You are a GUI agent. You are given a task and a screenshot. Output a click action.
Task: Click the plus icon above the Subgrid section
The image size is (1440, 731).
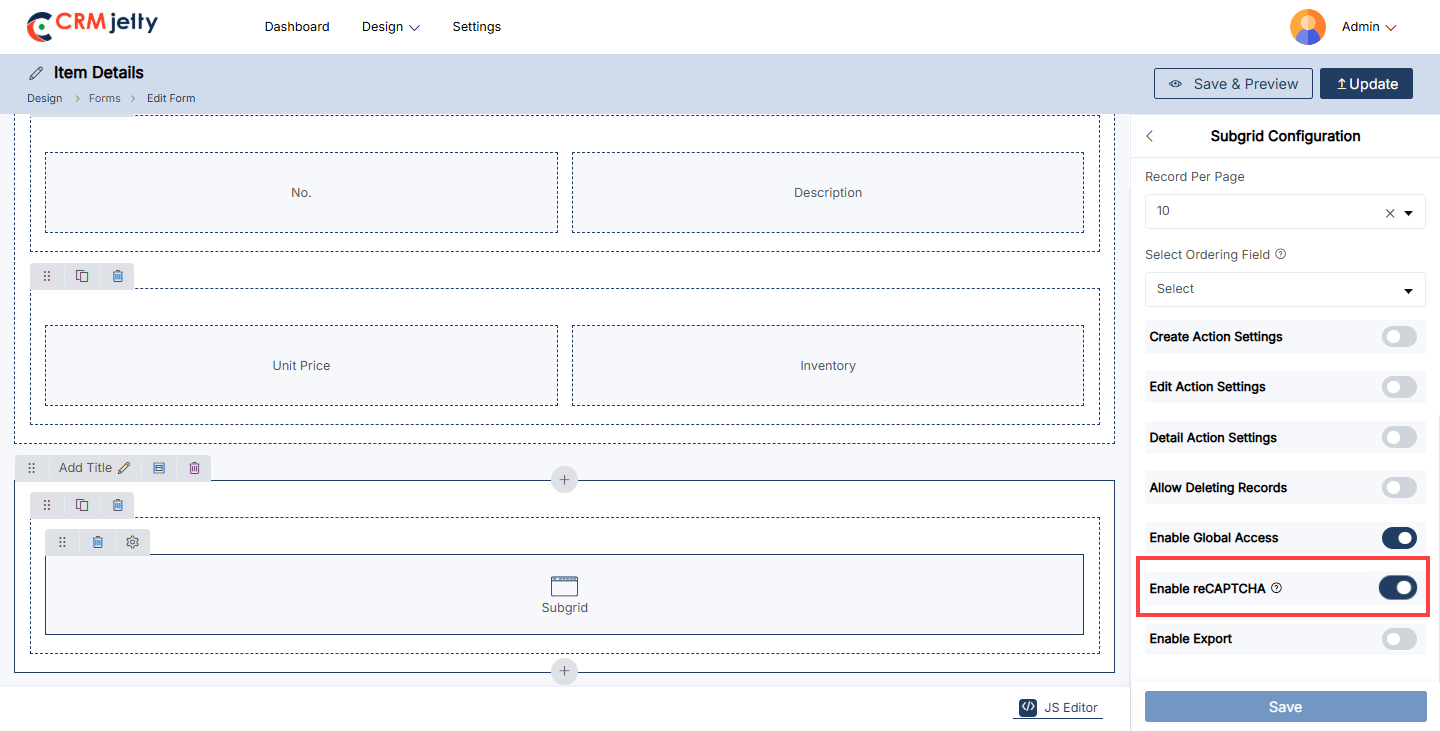(564, 480)
